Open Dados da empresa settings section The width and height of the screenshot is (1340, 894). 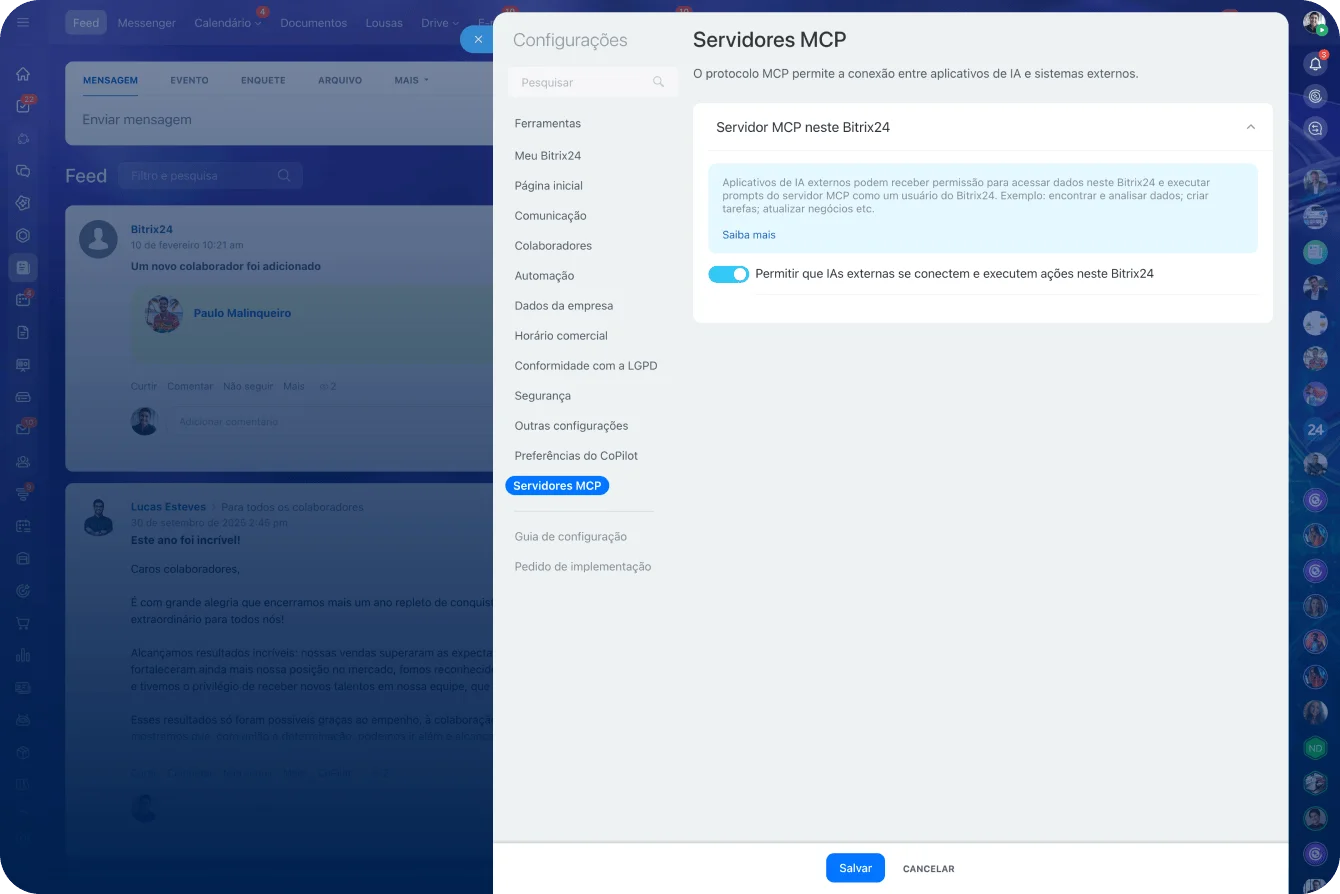pos(564,306)
